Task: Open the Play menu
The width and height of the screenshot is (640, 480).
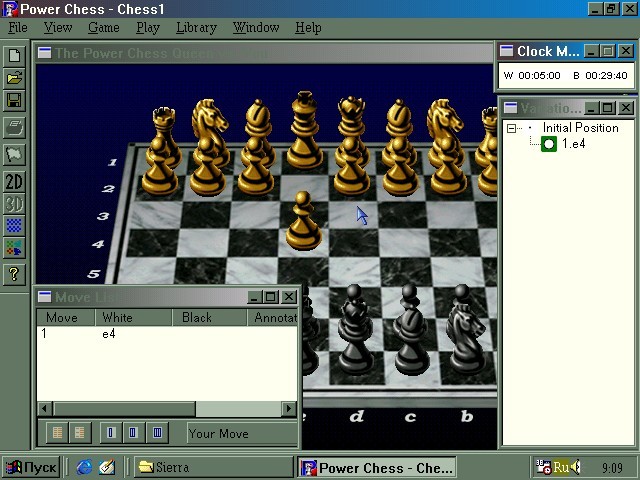Action: [148, 28]
